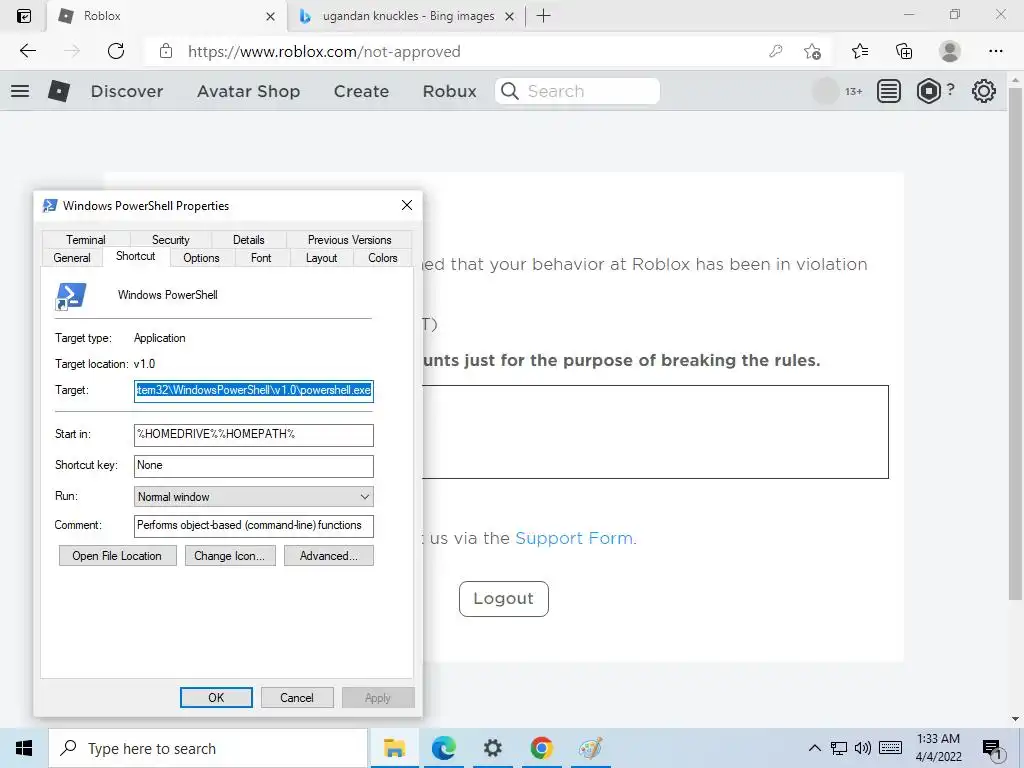The width and height of the screenshot is (1024, 768).
Task: Launch File Explorer from taskbar
Action: point(394,748)
